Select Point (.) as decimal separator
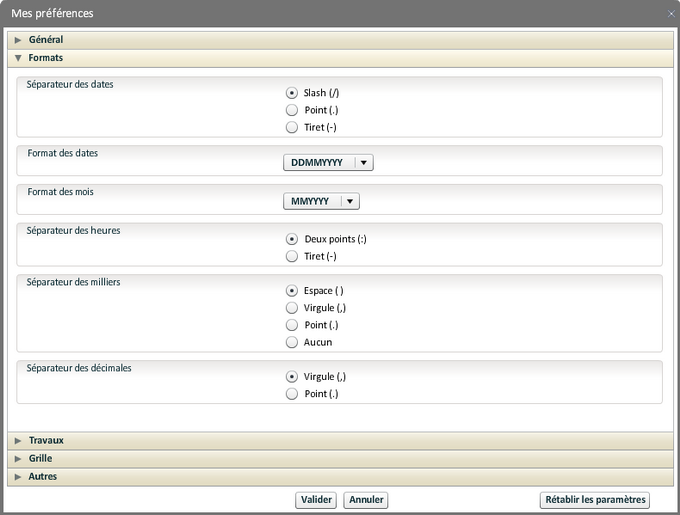The height and width of the screenshot is (515, 680). click(x=292, y=394)
